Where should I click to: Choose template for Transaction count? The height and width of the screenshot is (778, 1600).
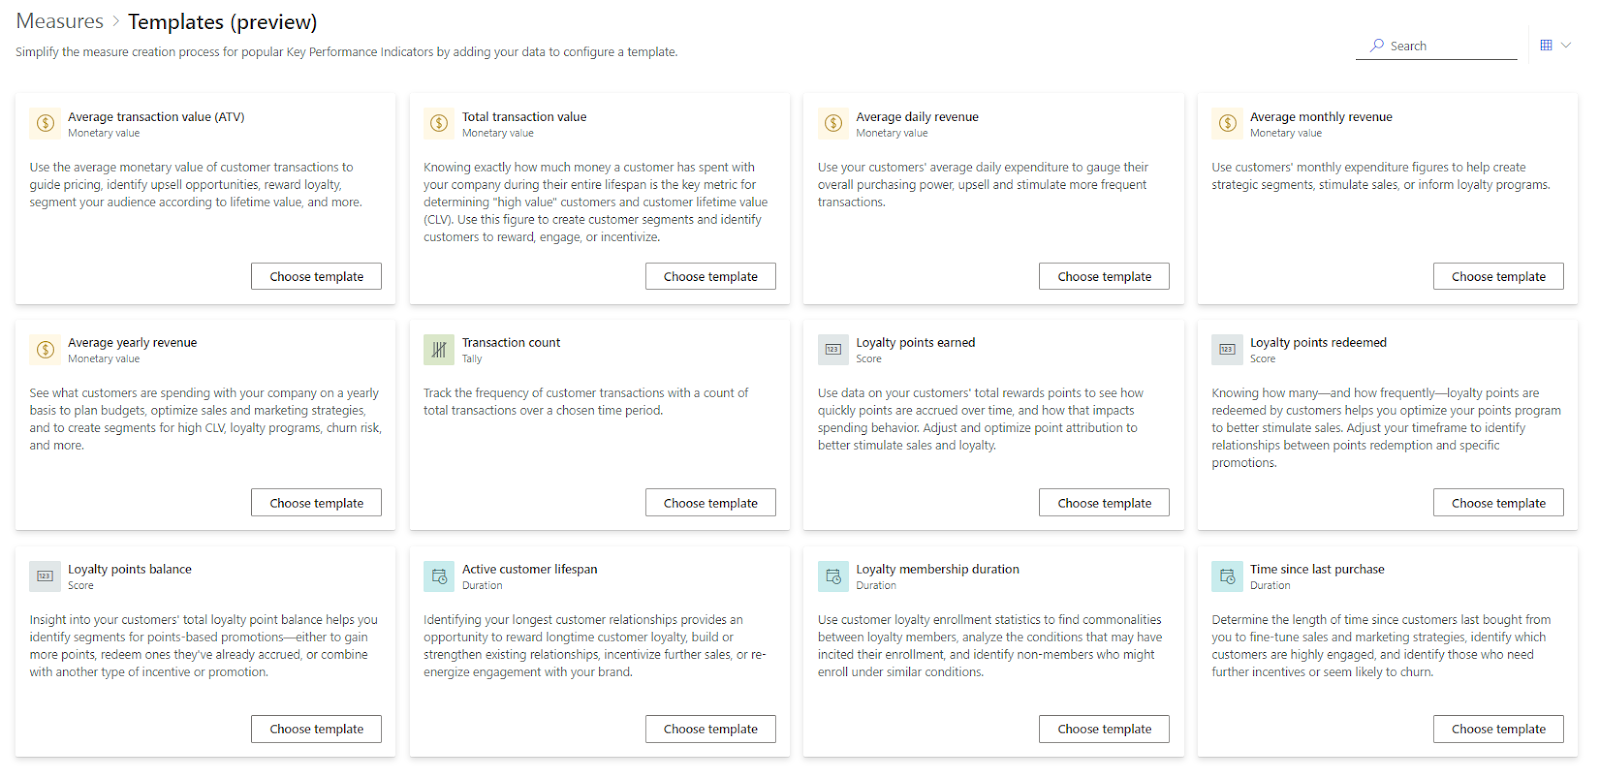pyautogui.click(x=710, y=503)
